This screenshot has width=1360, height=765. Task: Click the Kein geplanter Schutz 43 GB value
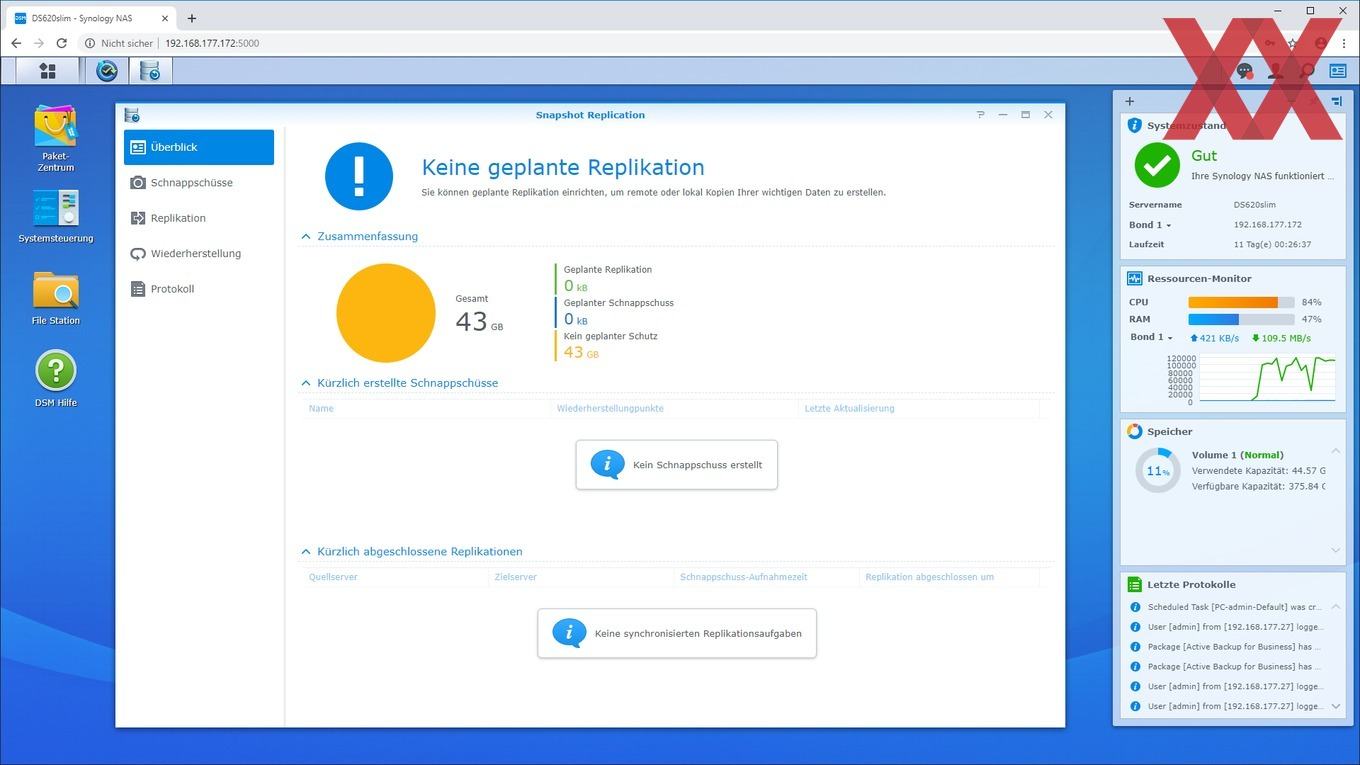click(581, 353)
